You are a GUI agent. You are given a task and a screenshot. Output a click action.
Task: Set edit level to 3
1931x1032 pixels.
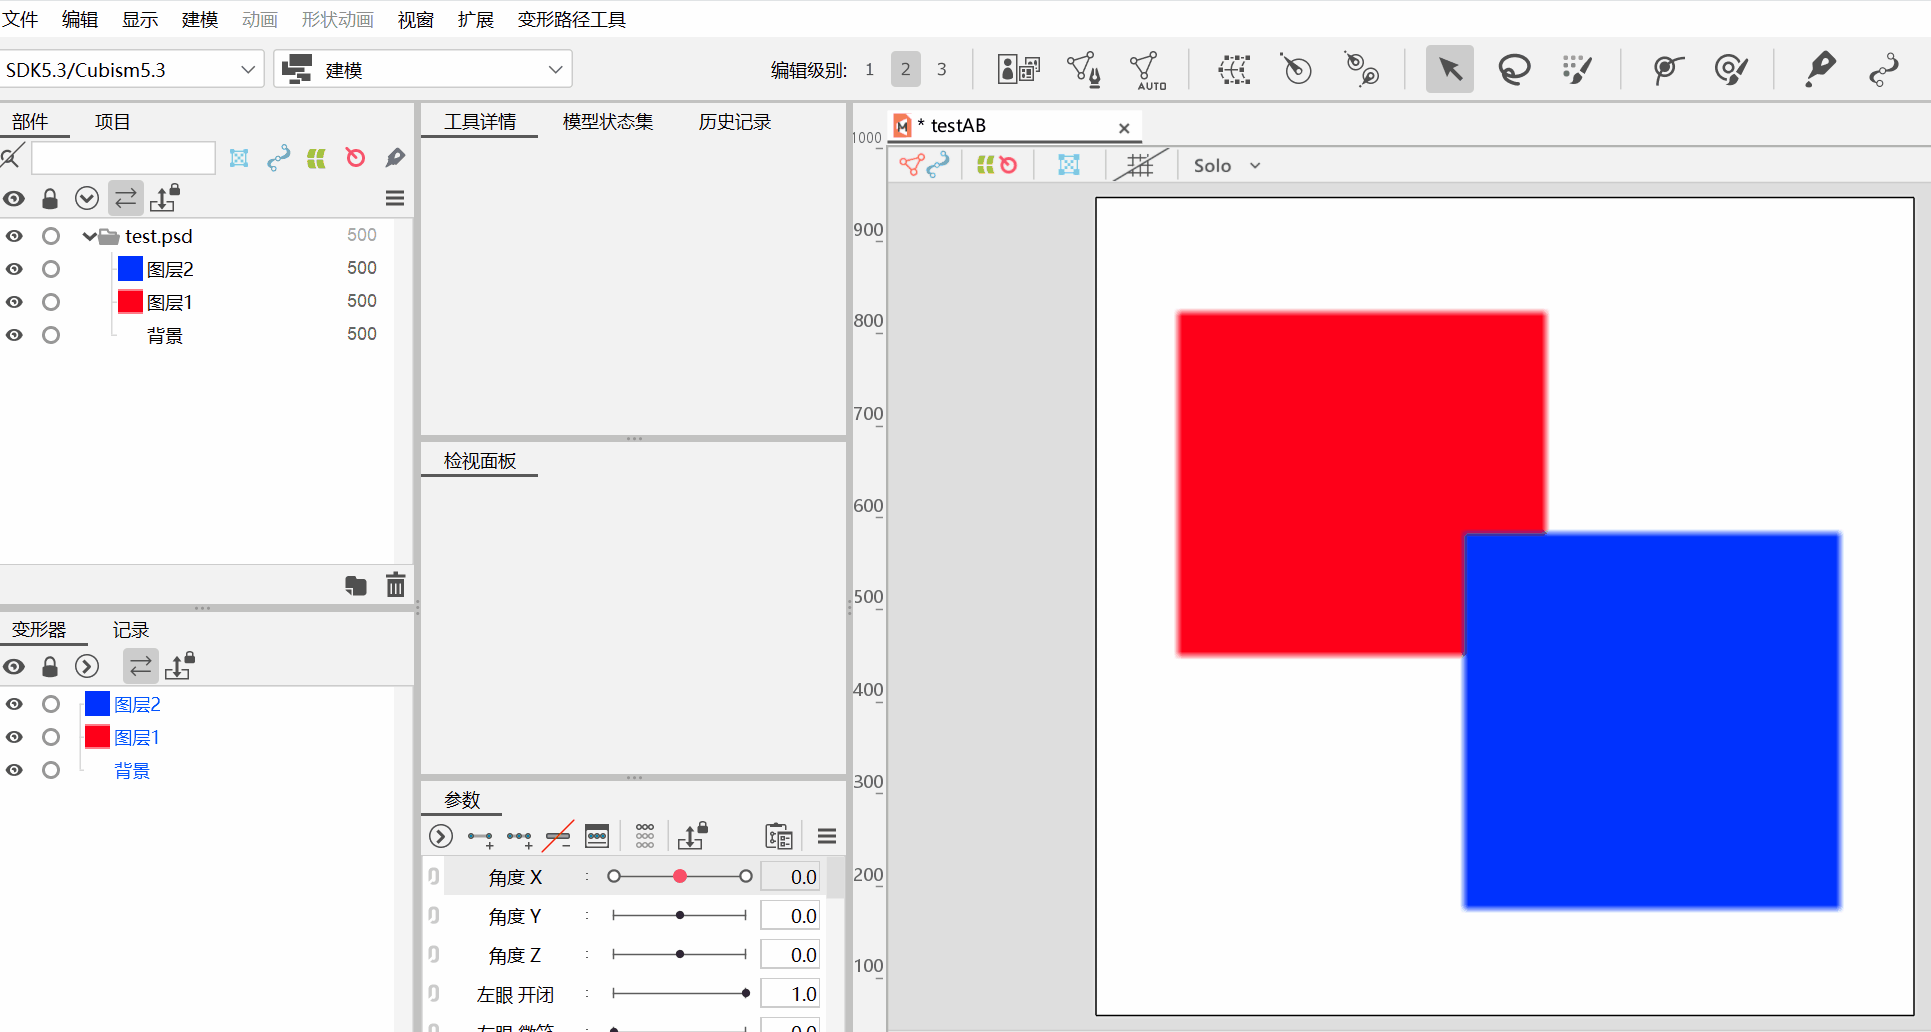coord(941,70)
